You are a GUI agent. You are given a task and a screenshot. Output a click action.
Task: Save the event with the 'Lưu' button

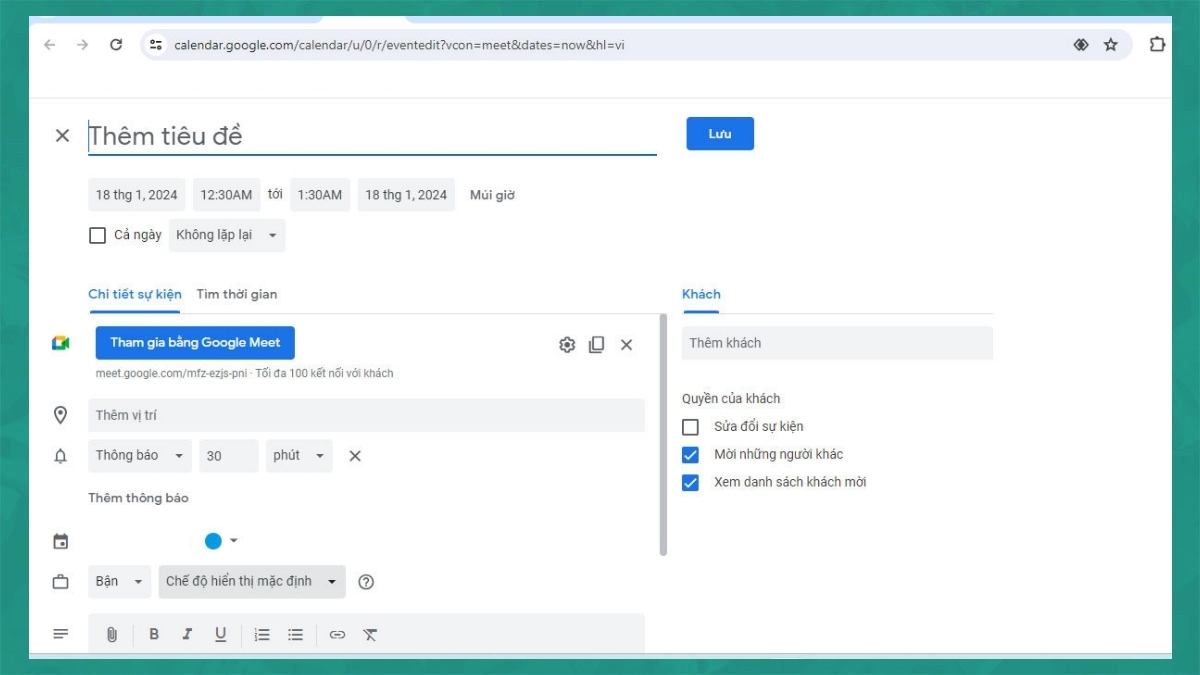[x=719, y=133]
